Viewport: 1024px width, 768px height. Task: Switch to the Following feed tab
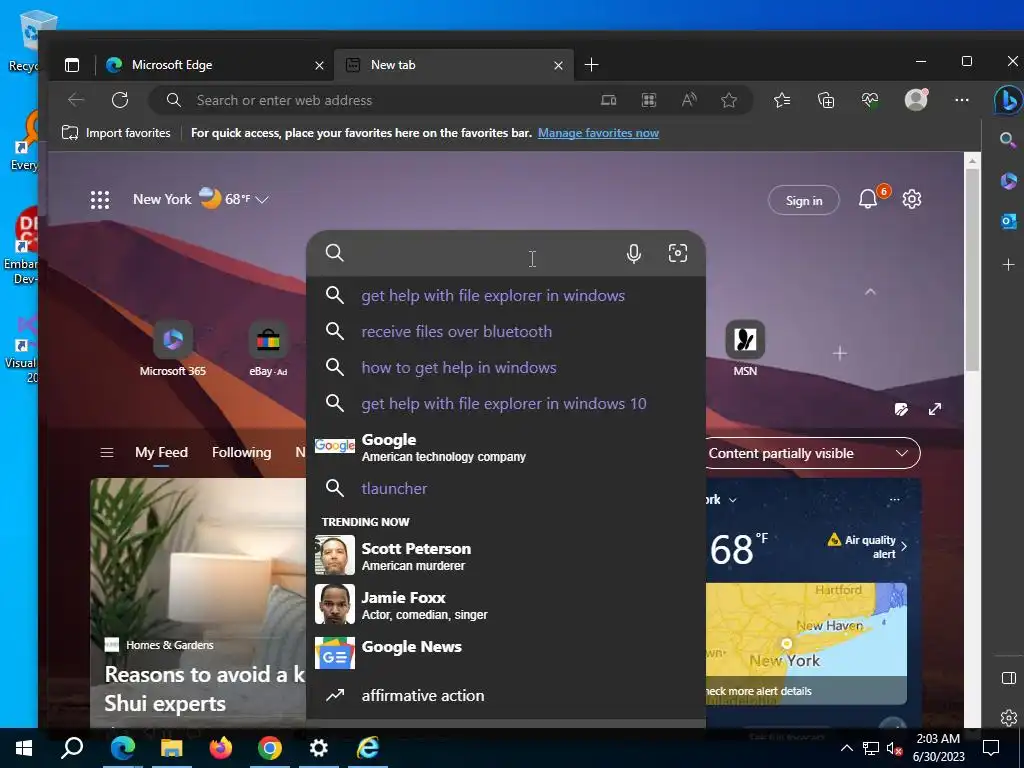point(242,453)
